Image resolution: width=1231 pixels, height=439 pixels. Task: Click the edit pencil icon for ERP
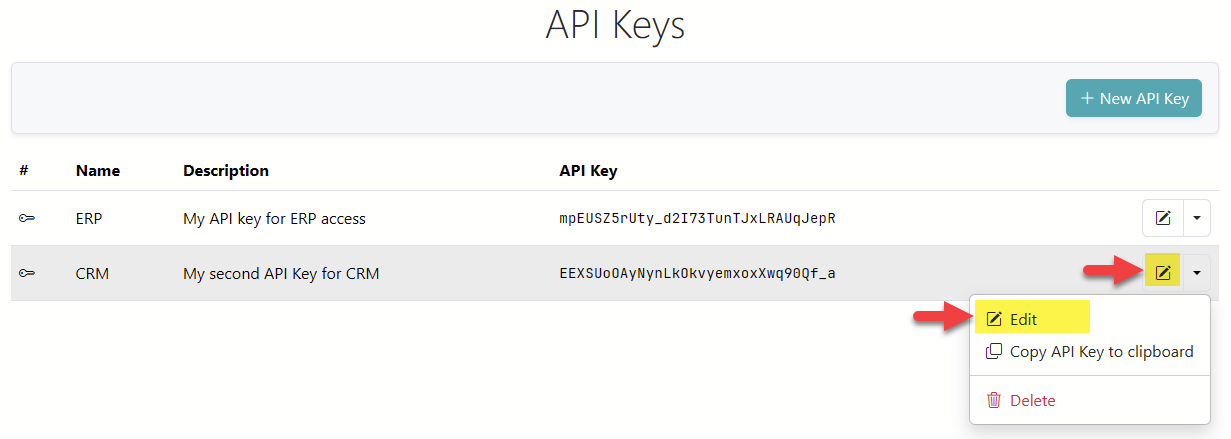(x=1163, y=218)
